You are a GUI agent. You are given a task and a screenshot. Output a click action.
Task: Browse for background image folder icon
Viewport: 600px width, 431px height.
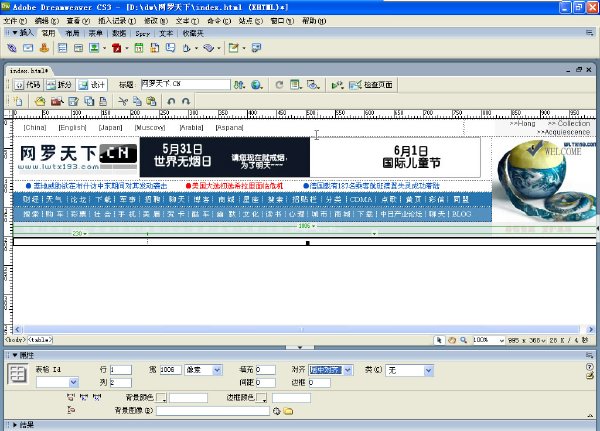[x=288, y=411]
